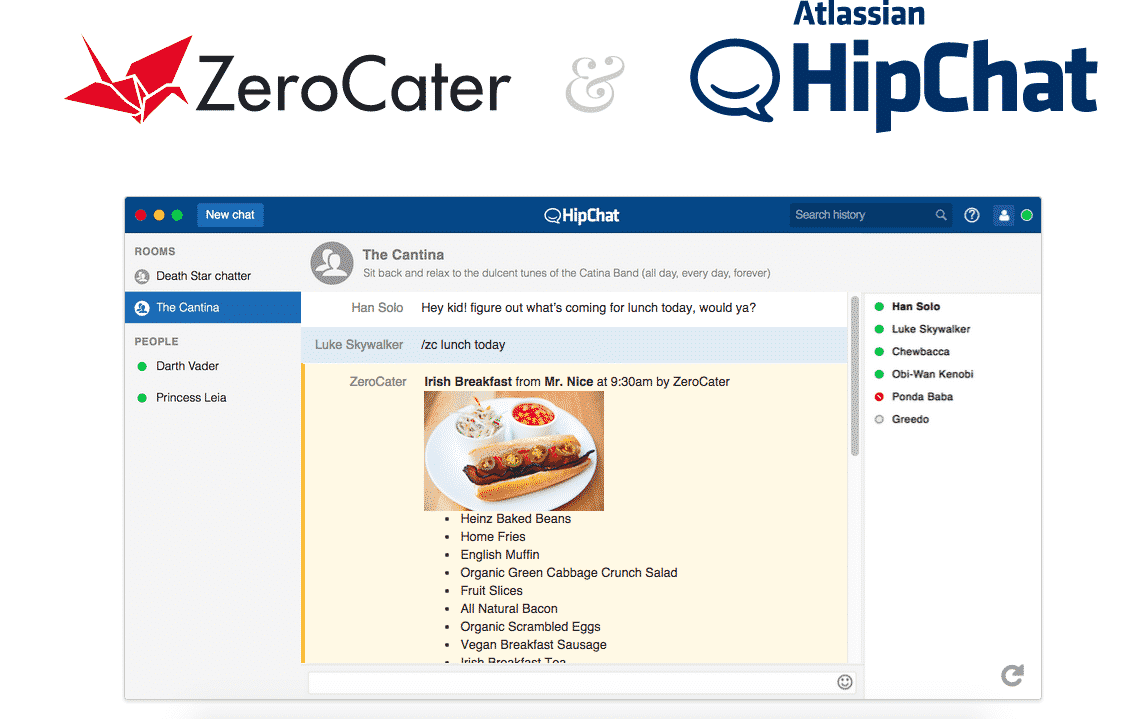Click the New chat button
The height and width of the screenshot is (719, 1126).
(x=230, y=214)
